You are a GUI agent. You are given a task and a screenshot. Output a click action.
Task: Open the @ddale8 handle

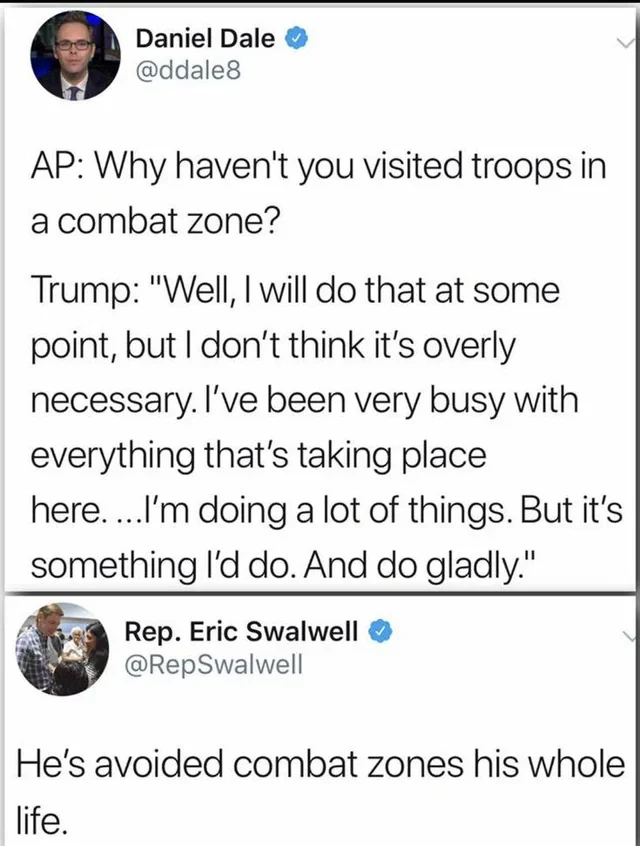tap(188, 71)
